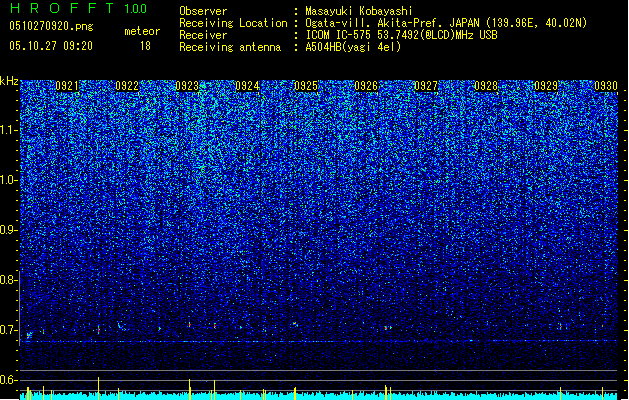Click the Ogata-vill. Akita-Pref. JAPAN location text
Viewport: 629px width, 400px height.
446,23
